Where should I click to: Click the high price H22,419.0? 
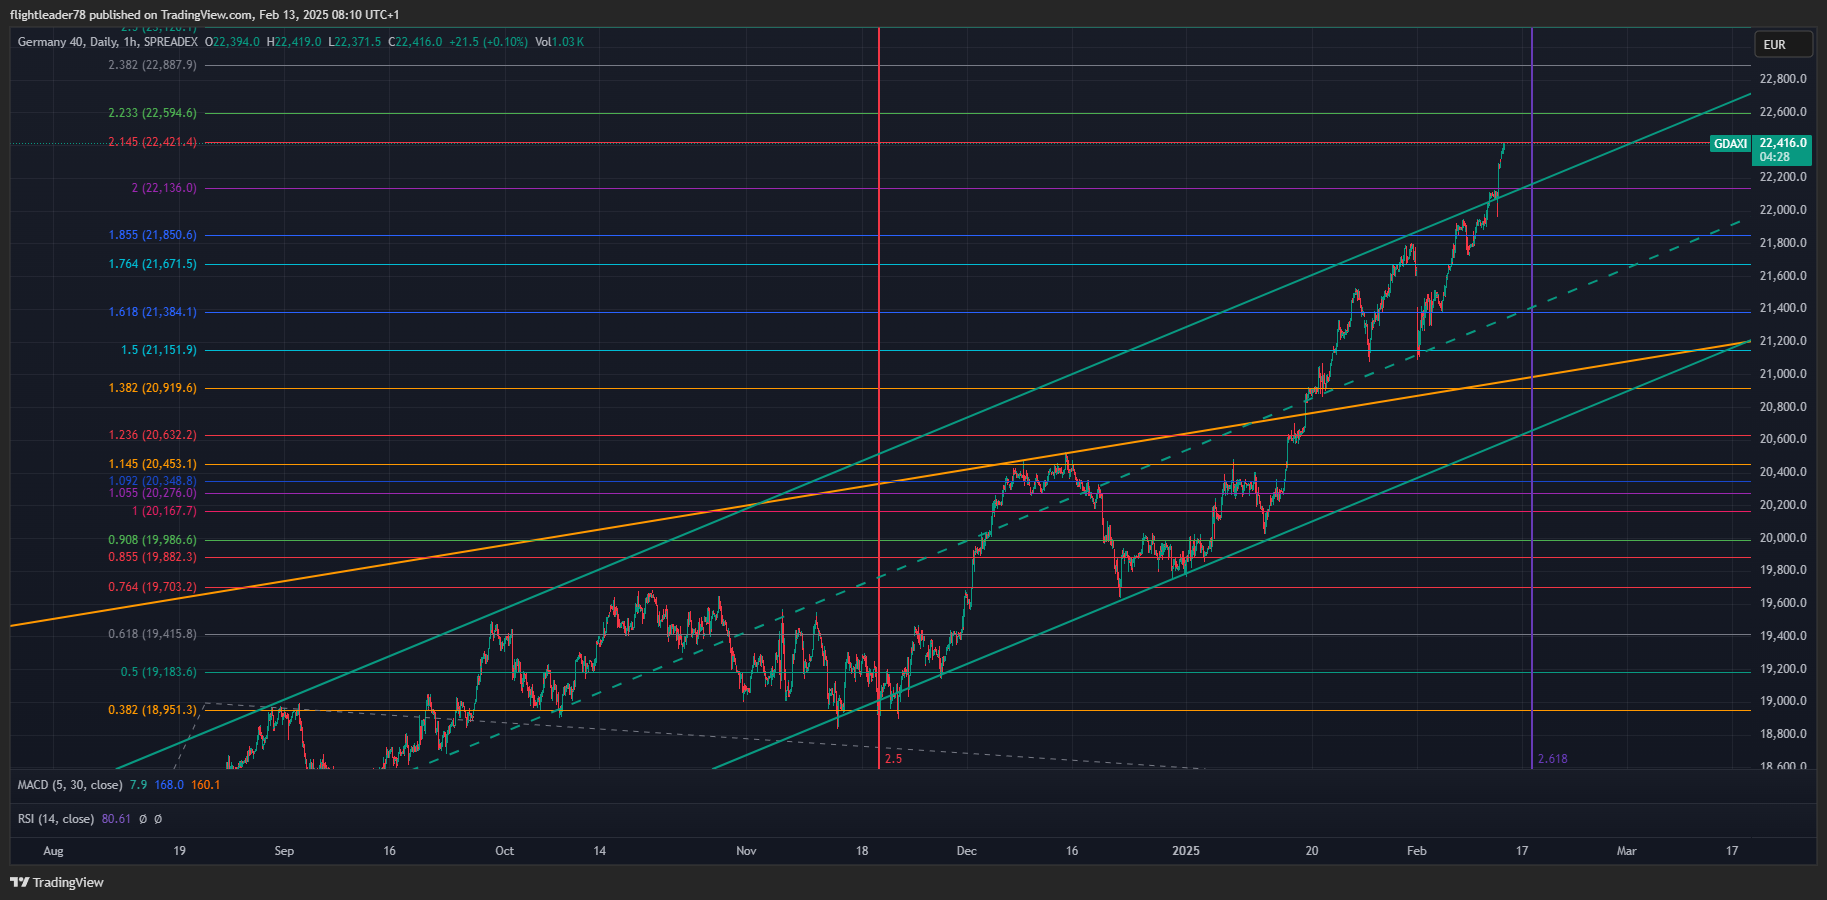click(294, 42)
